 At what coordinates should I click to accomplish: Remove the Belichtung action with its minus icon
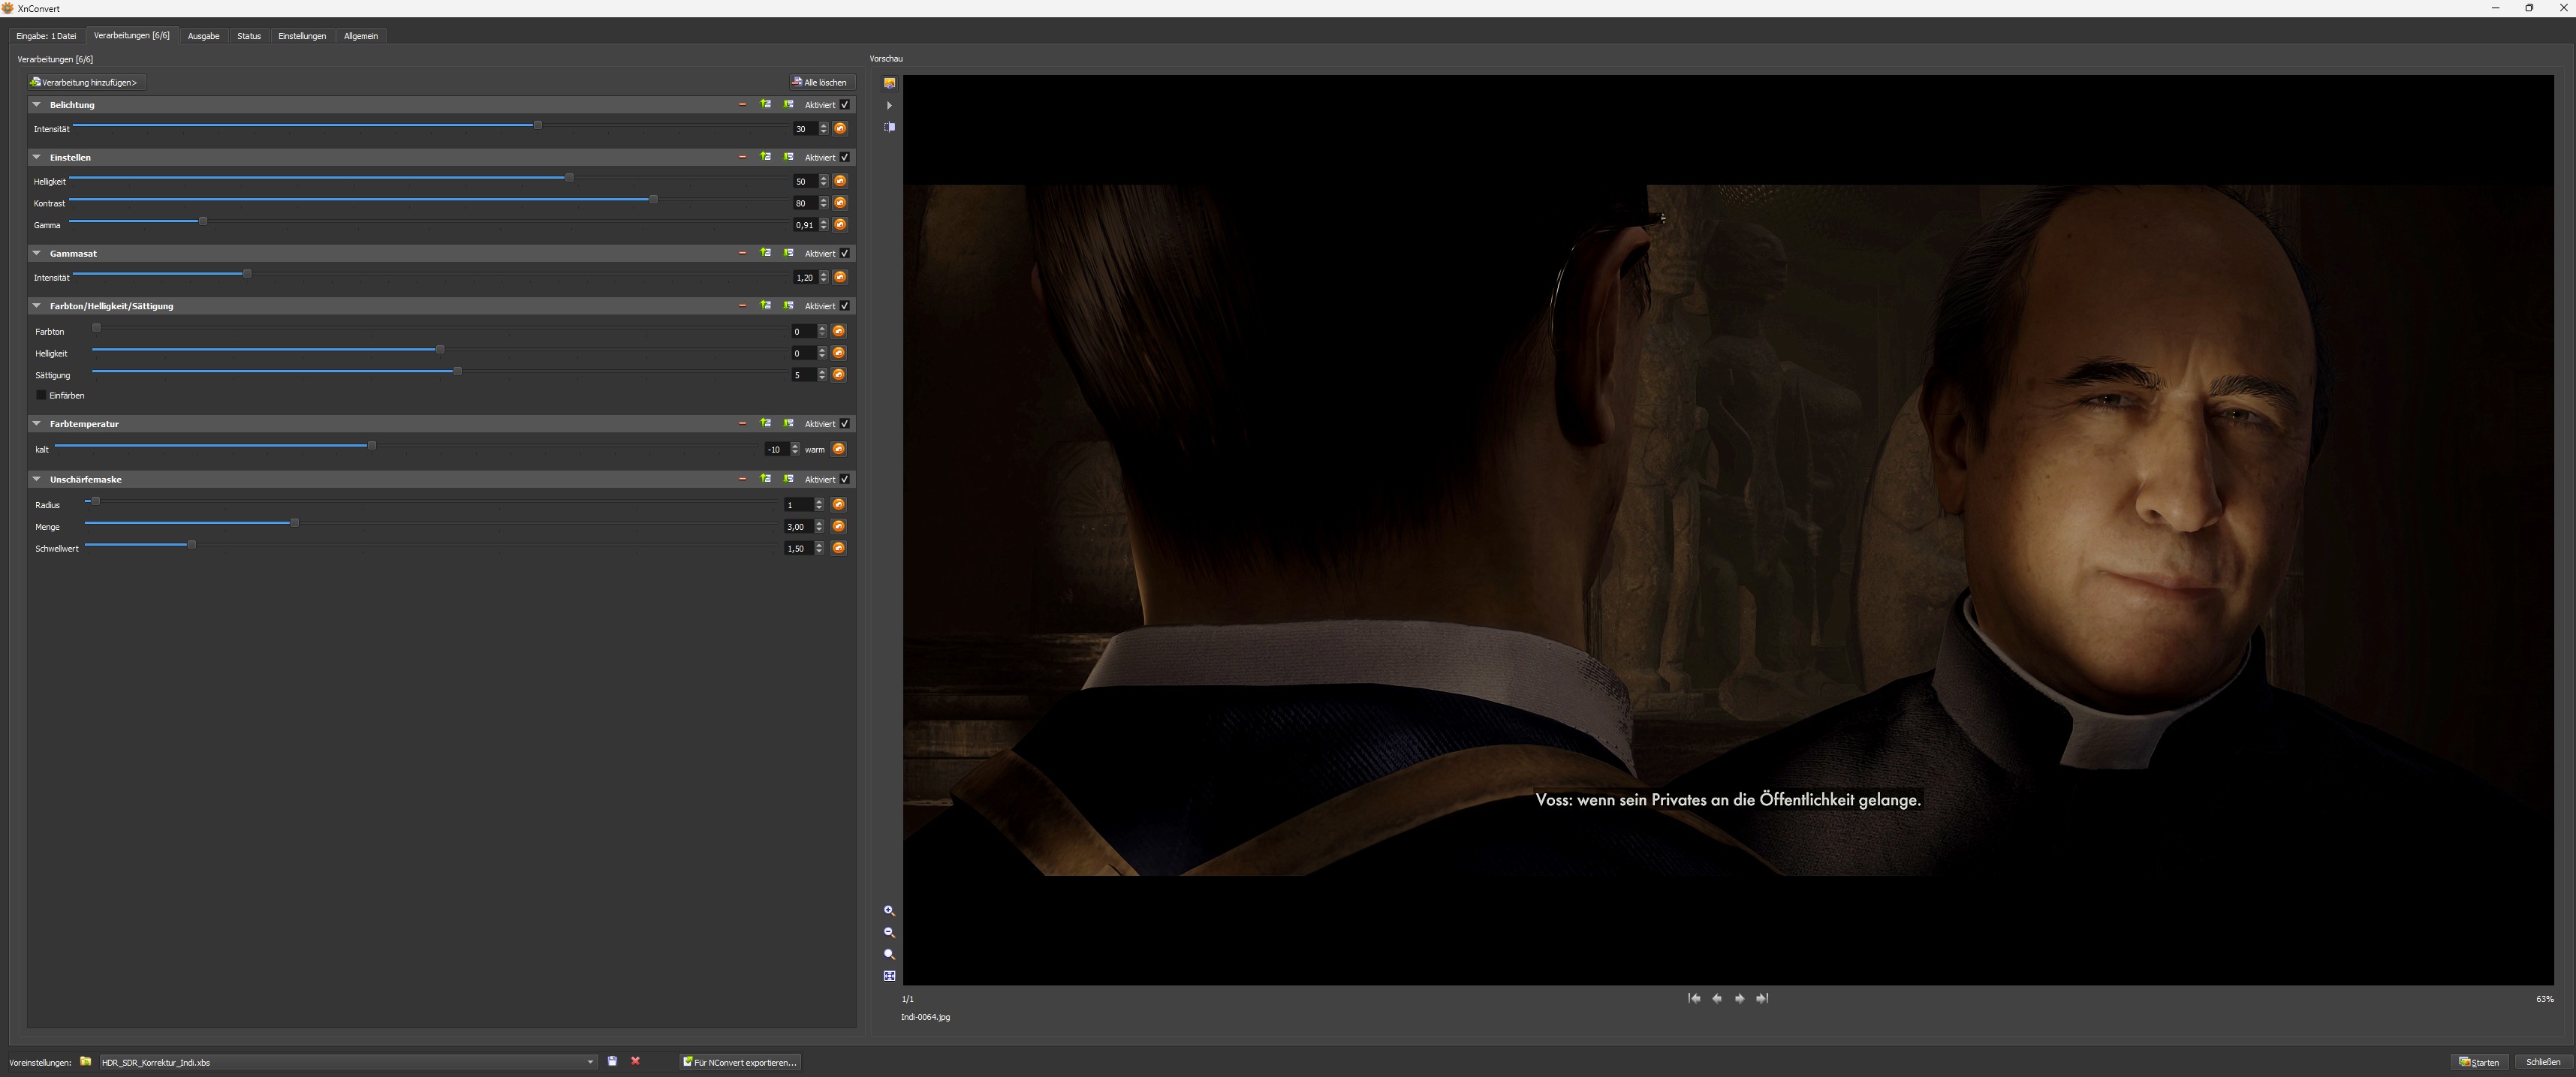(x=742, y=104)
